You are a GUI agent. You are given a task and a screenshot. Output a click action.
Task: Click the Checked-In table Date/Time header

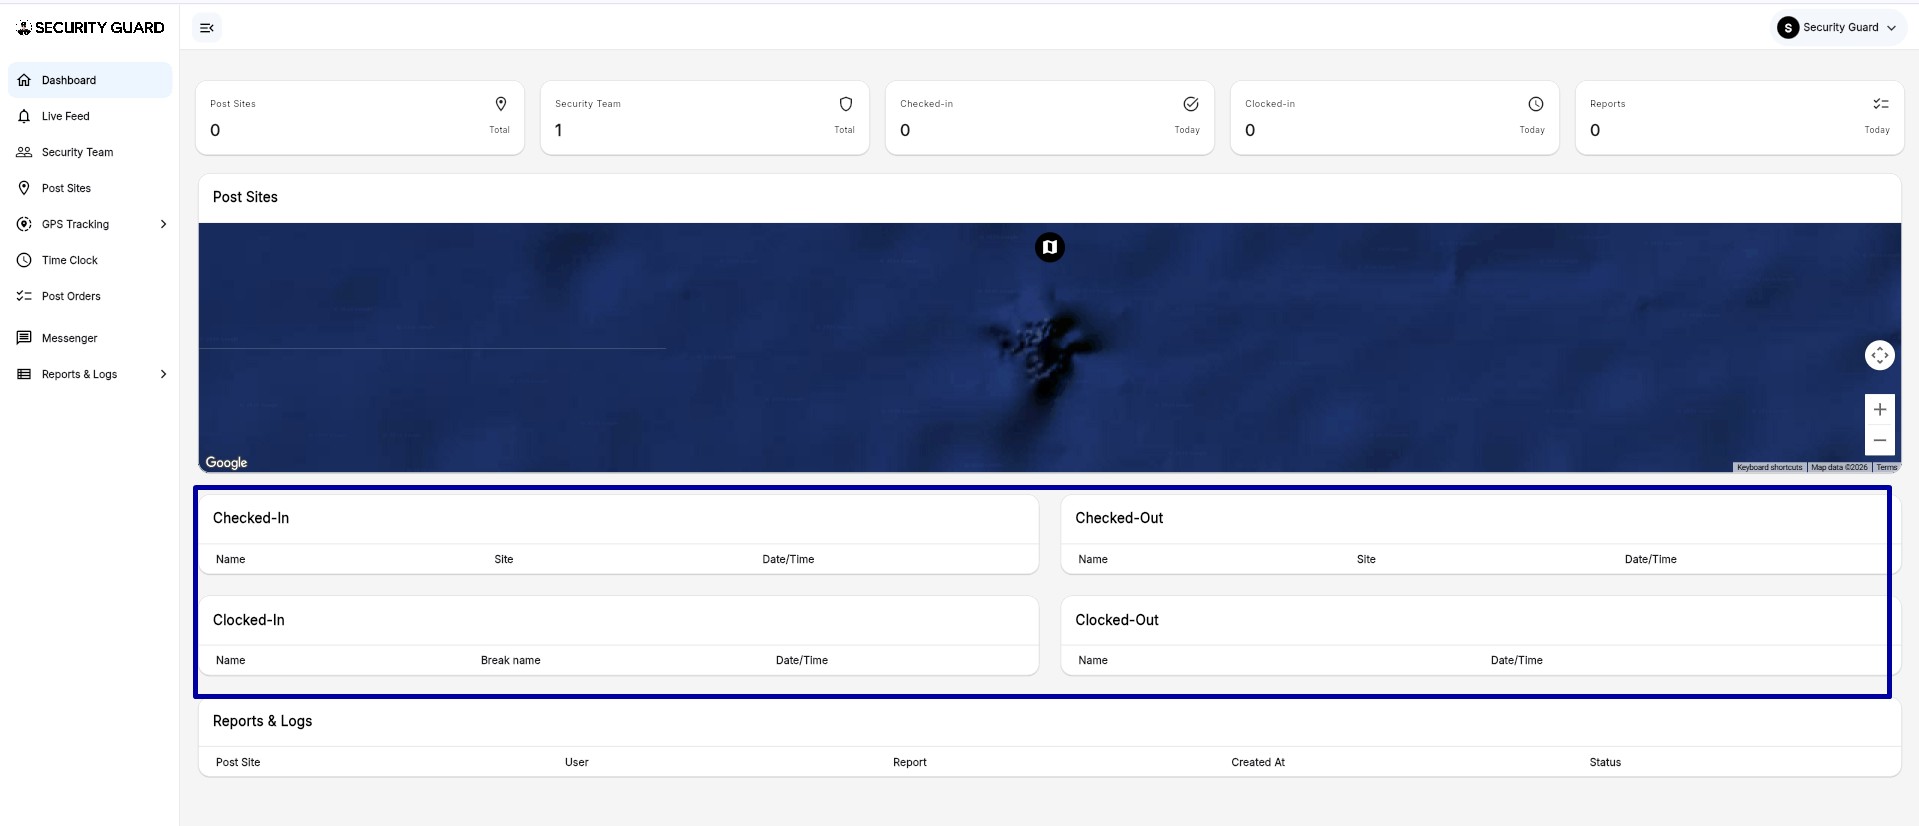point(788,559)
